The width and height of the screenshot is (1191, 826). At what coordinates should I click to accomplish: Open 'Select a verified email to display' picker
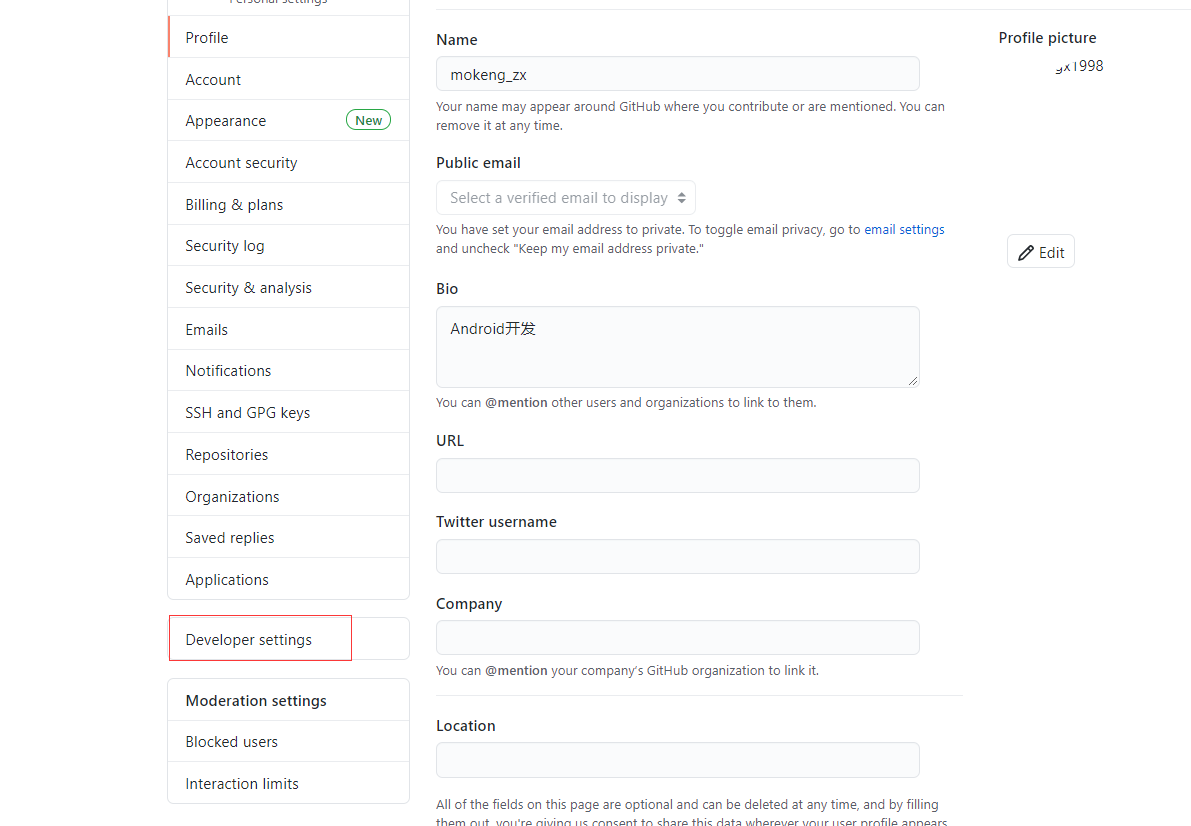(565, 197)
